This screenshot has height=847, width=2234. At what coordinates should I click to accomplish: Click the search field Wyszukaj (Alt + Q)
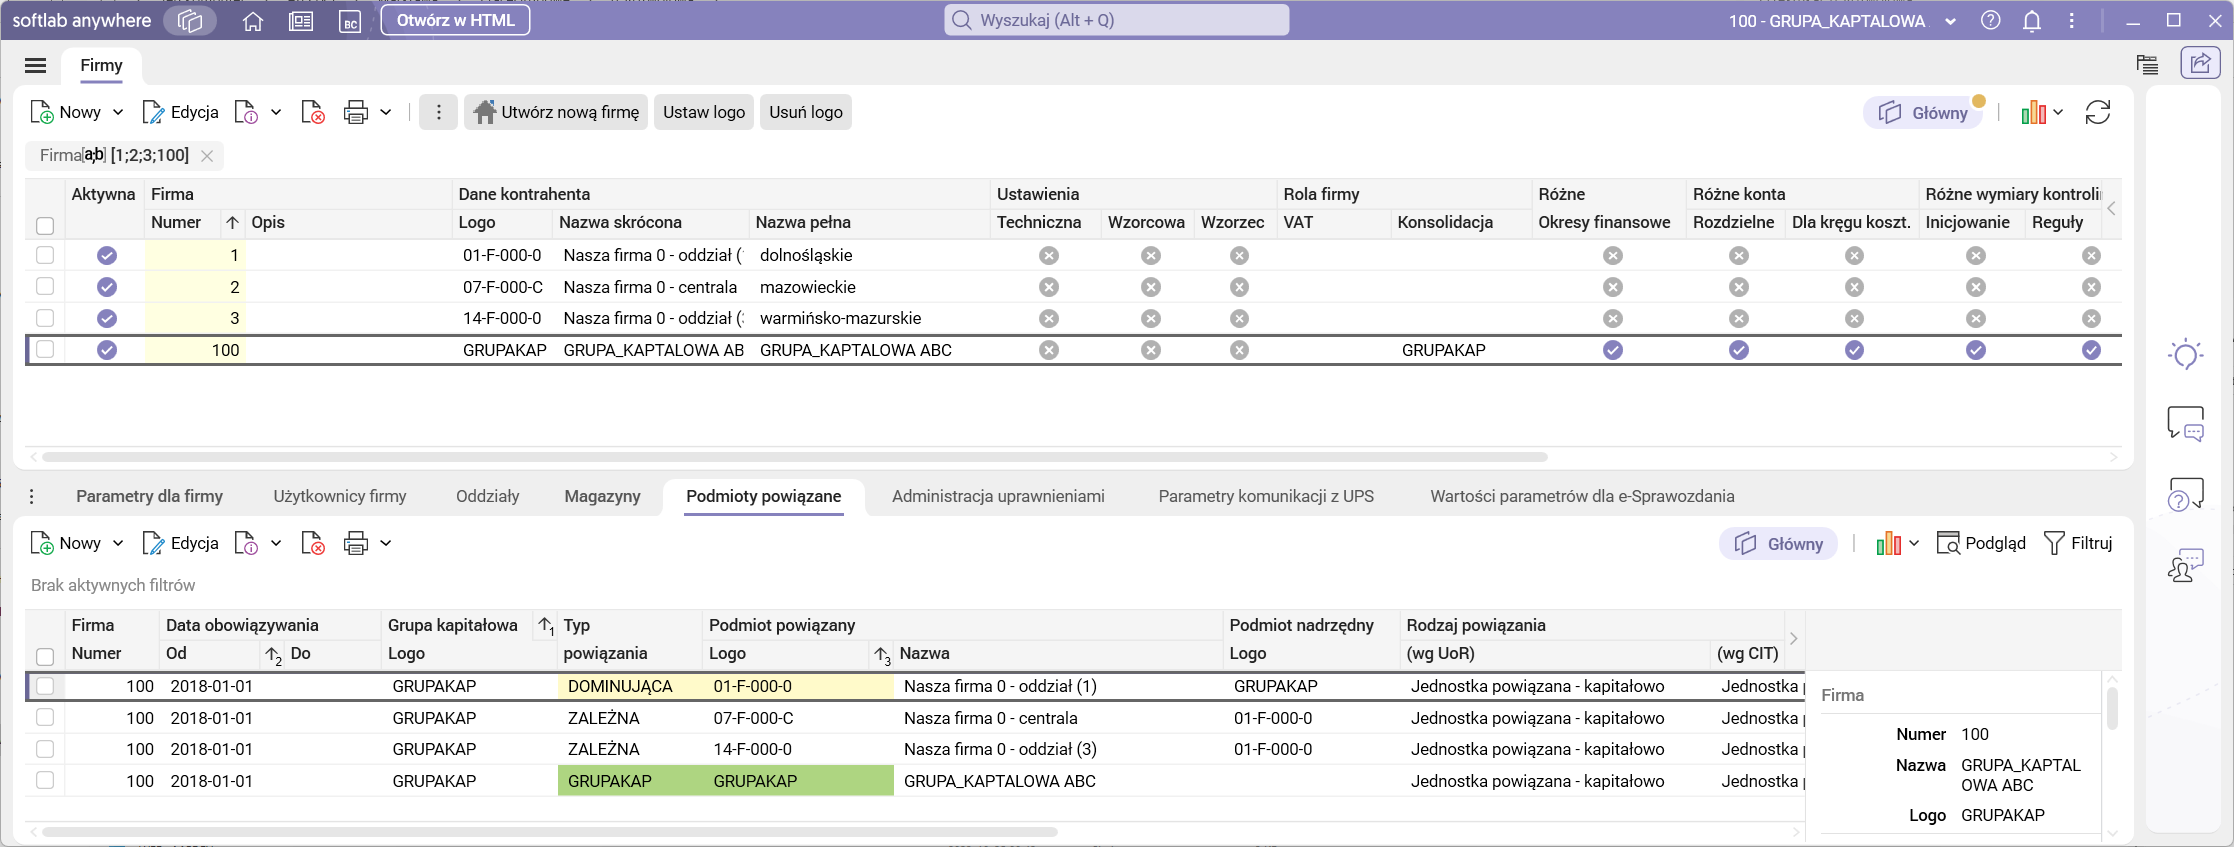point(1116,21)
